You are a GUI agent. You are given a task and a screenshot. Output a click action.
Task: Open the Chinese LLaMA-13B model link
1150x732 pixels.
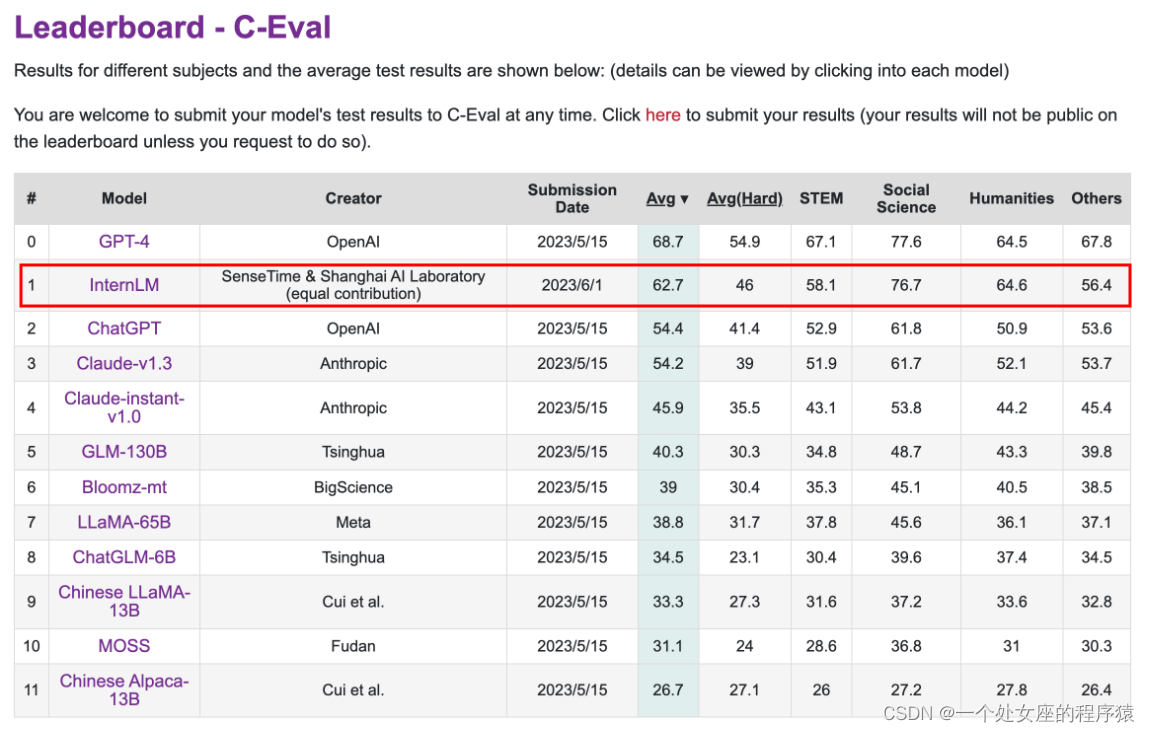click(124, 601)
